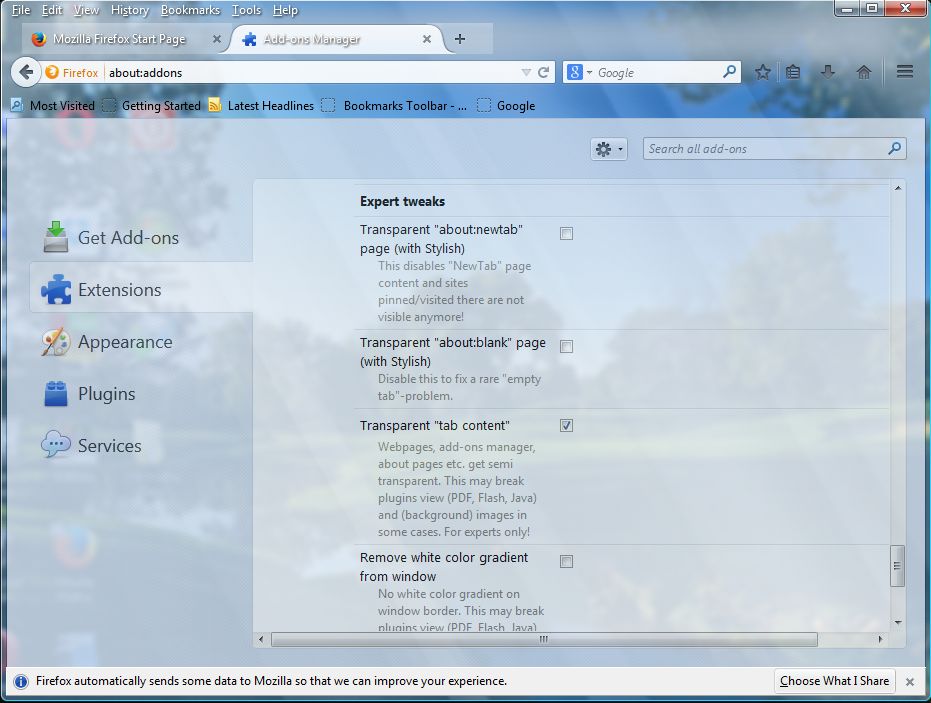Open the File menu
This screenshot has width=931, height=703.
point(21,10)
